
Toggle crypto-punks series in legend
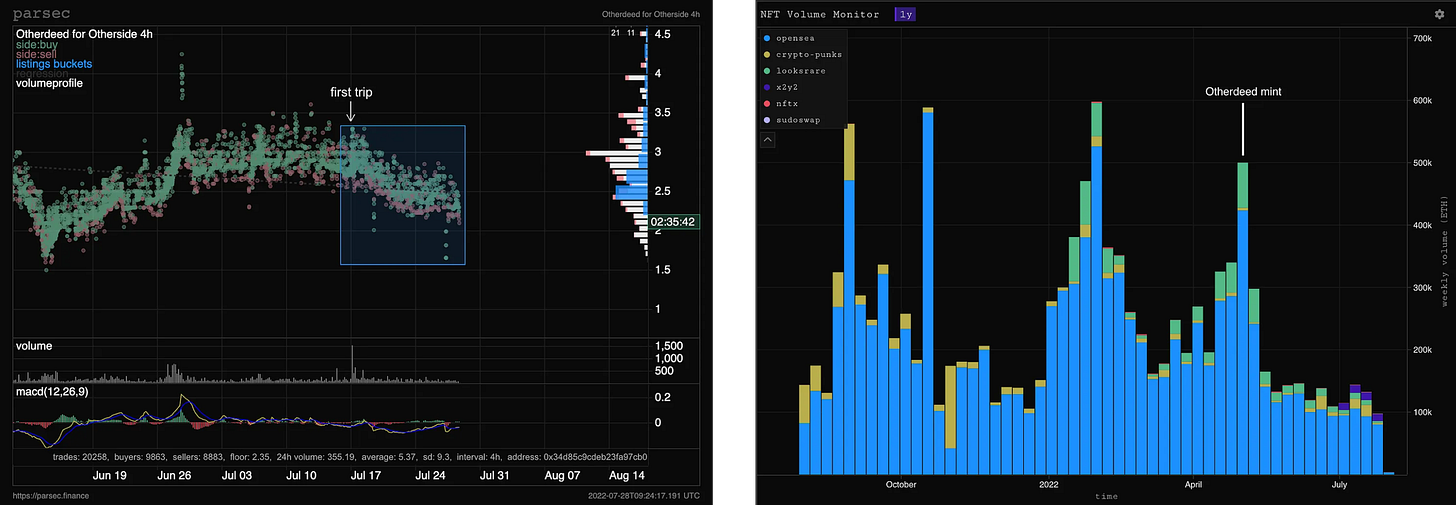coord(808,54)
